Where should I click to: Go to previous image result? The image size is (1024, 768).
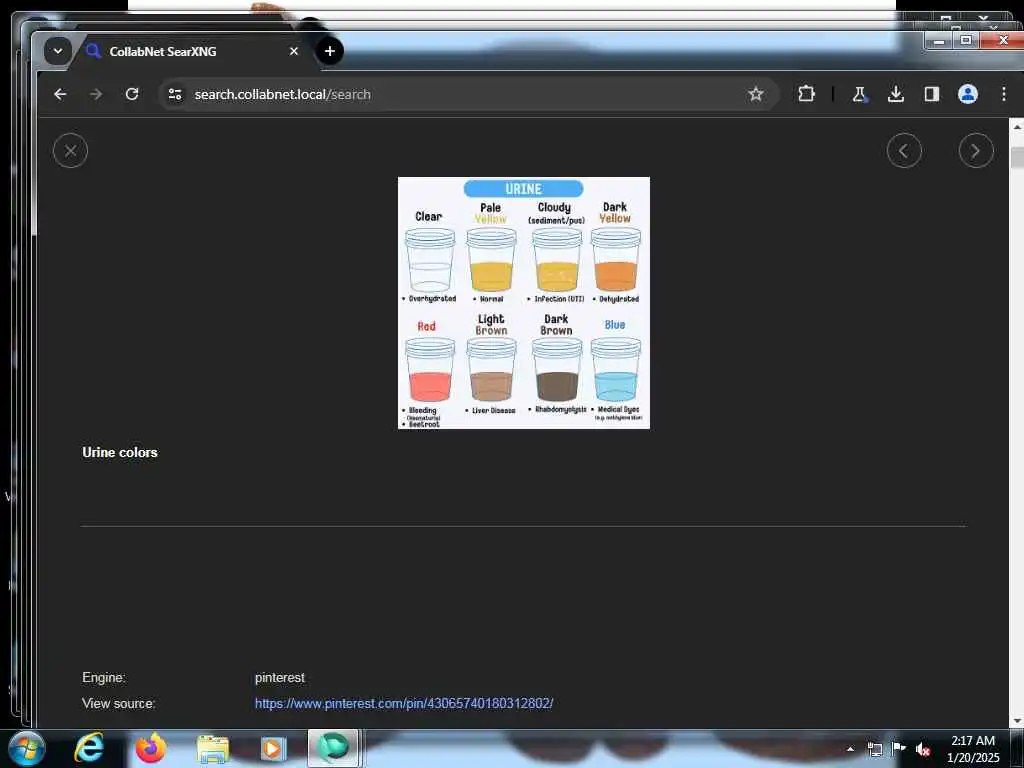click(904, 151)
